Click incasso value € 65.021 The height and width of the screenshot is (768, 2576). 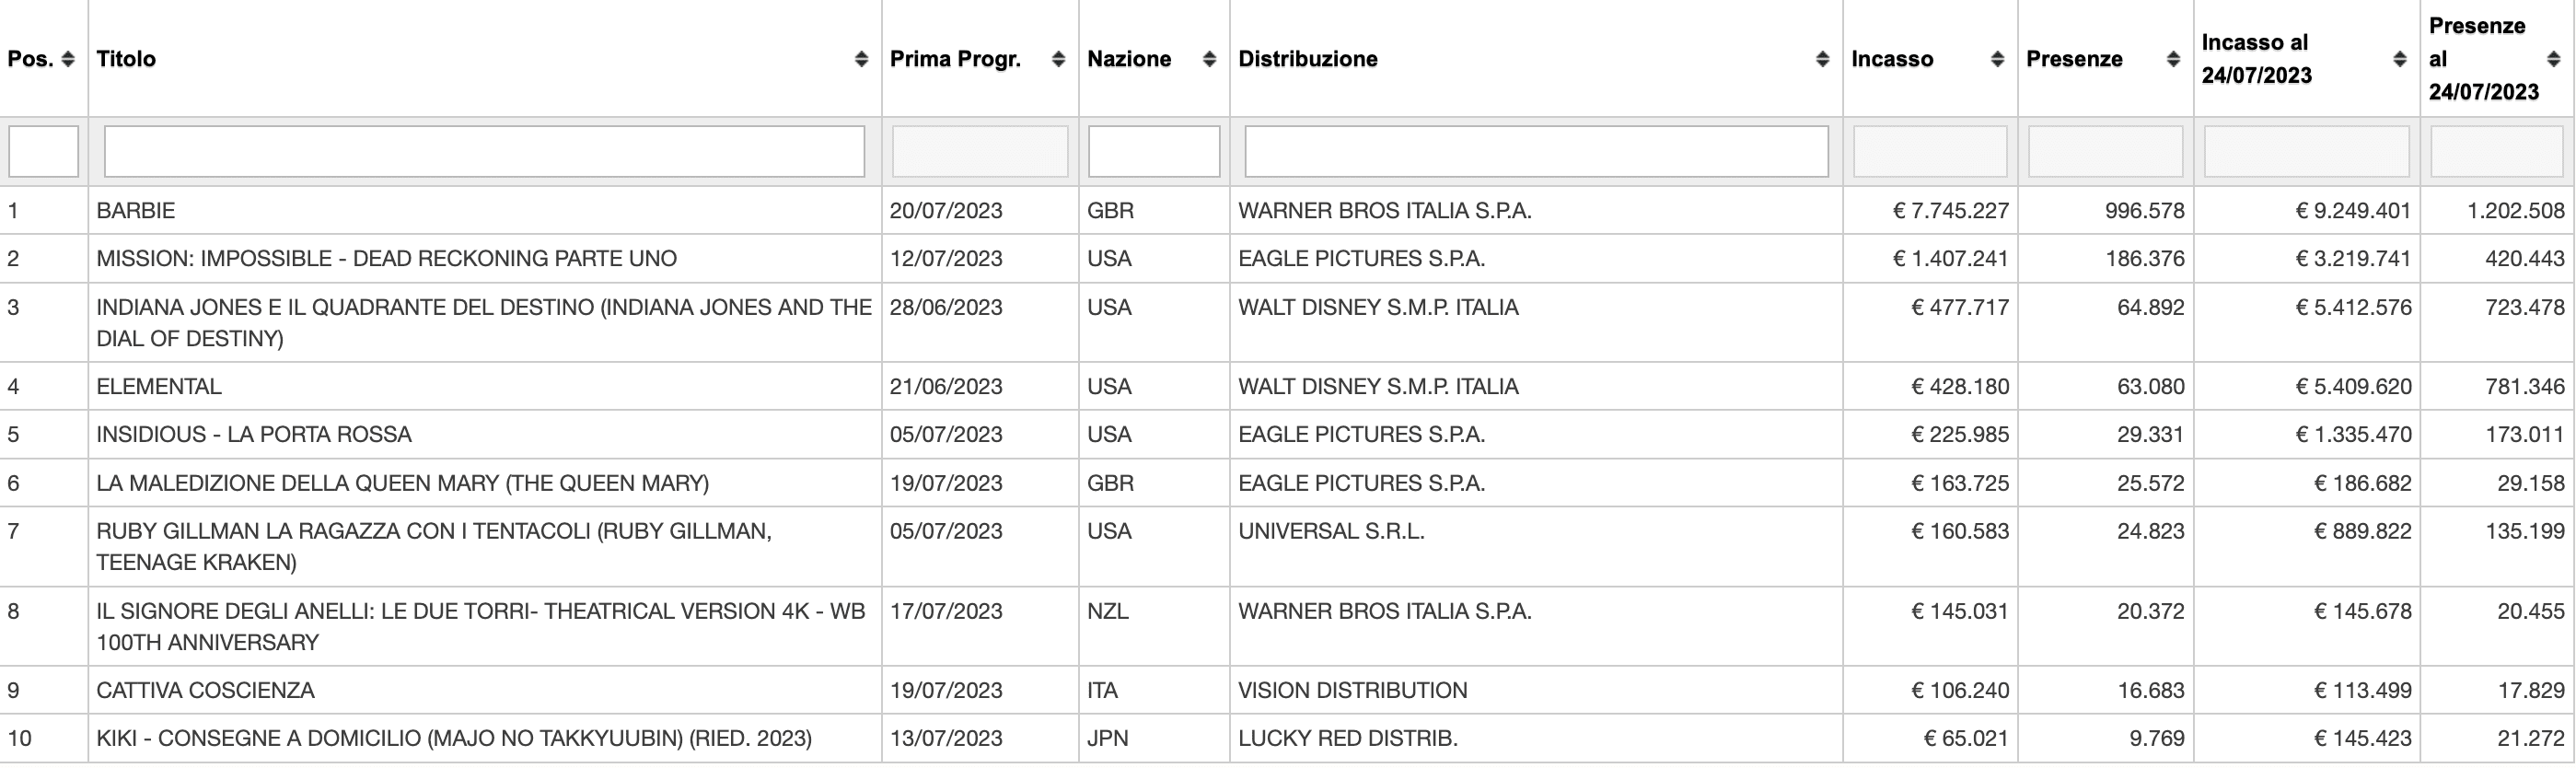point(1966,739)
